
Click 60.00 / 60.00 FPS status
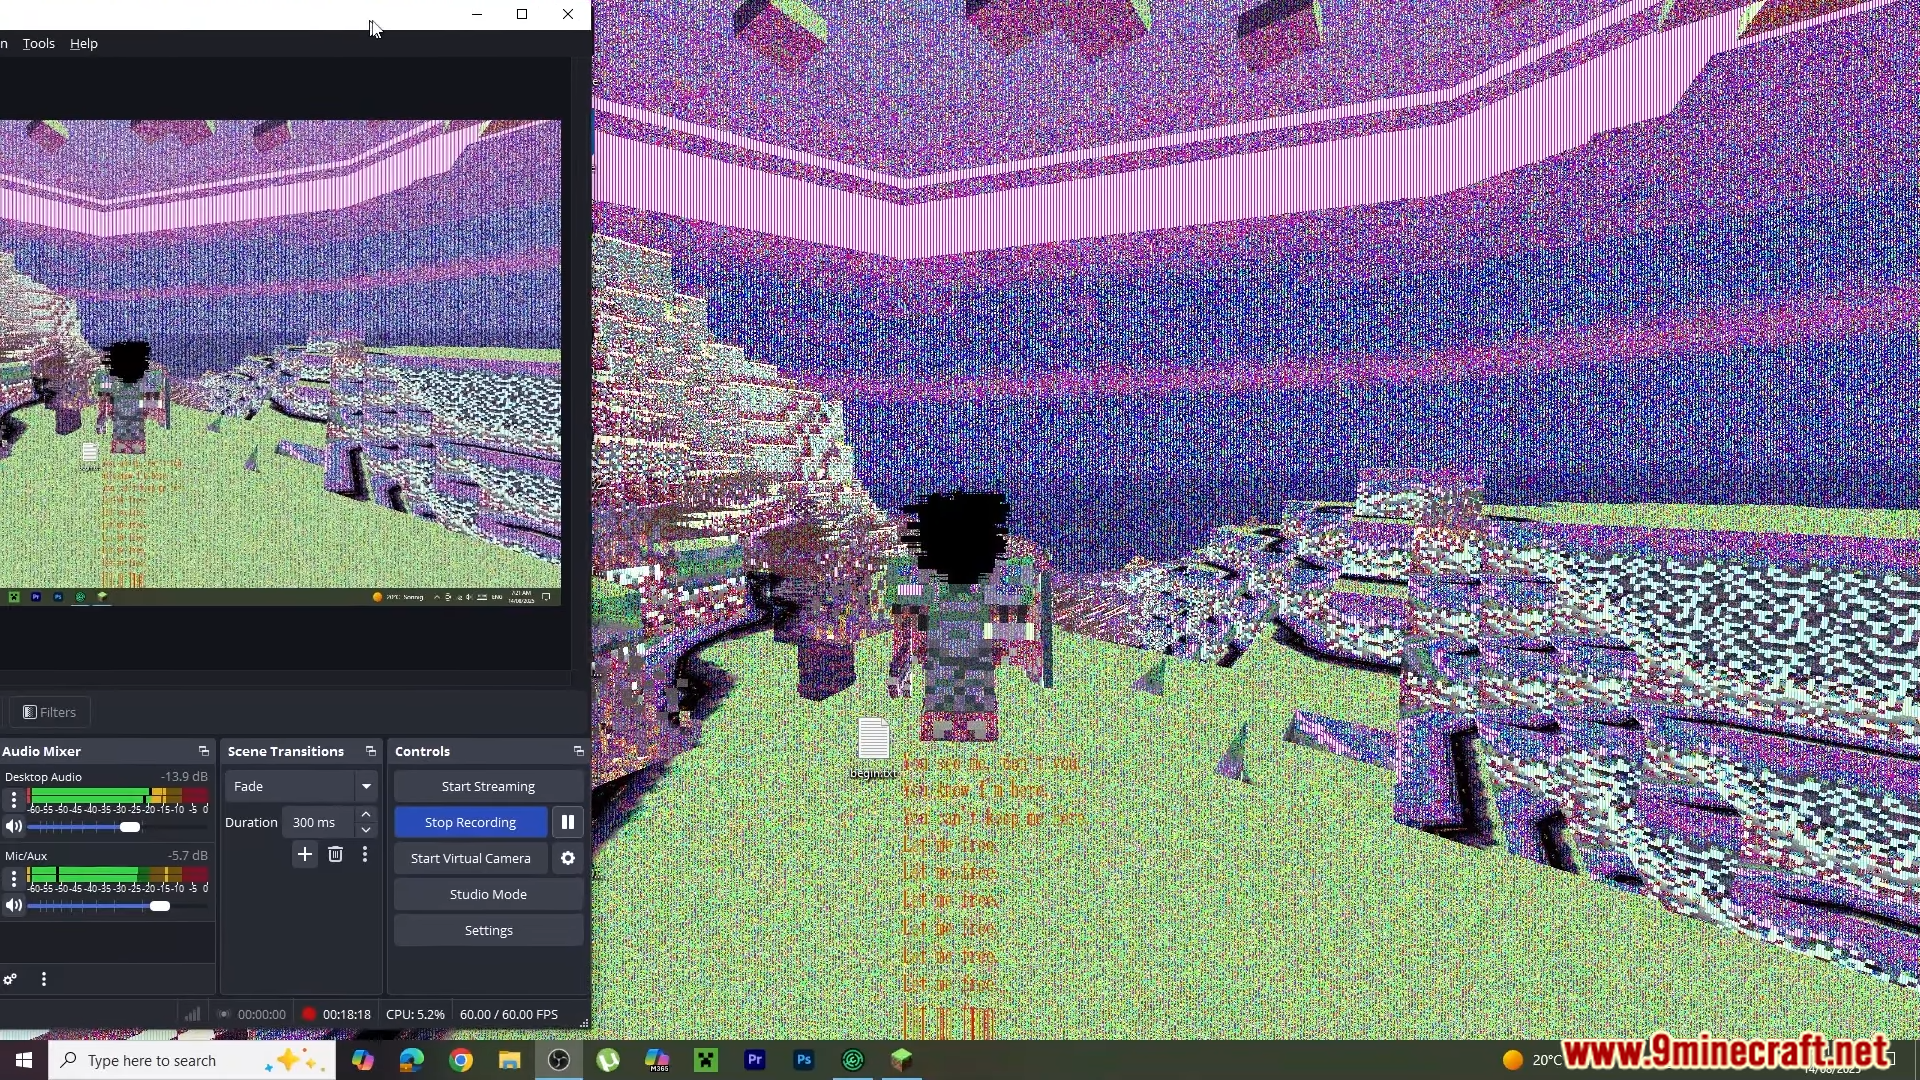click(x=509, y=1014)
